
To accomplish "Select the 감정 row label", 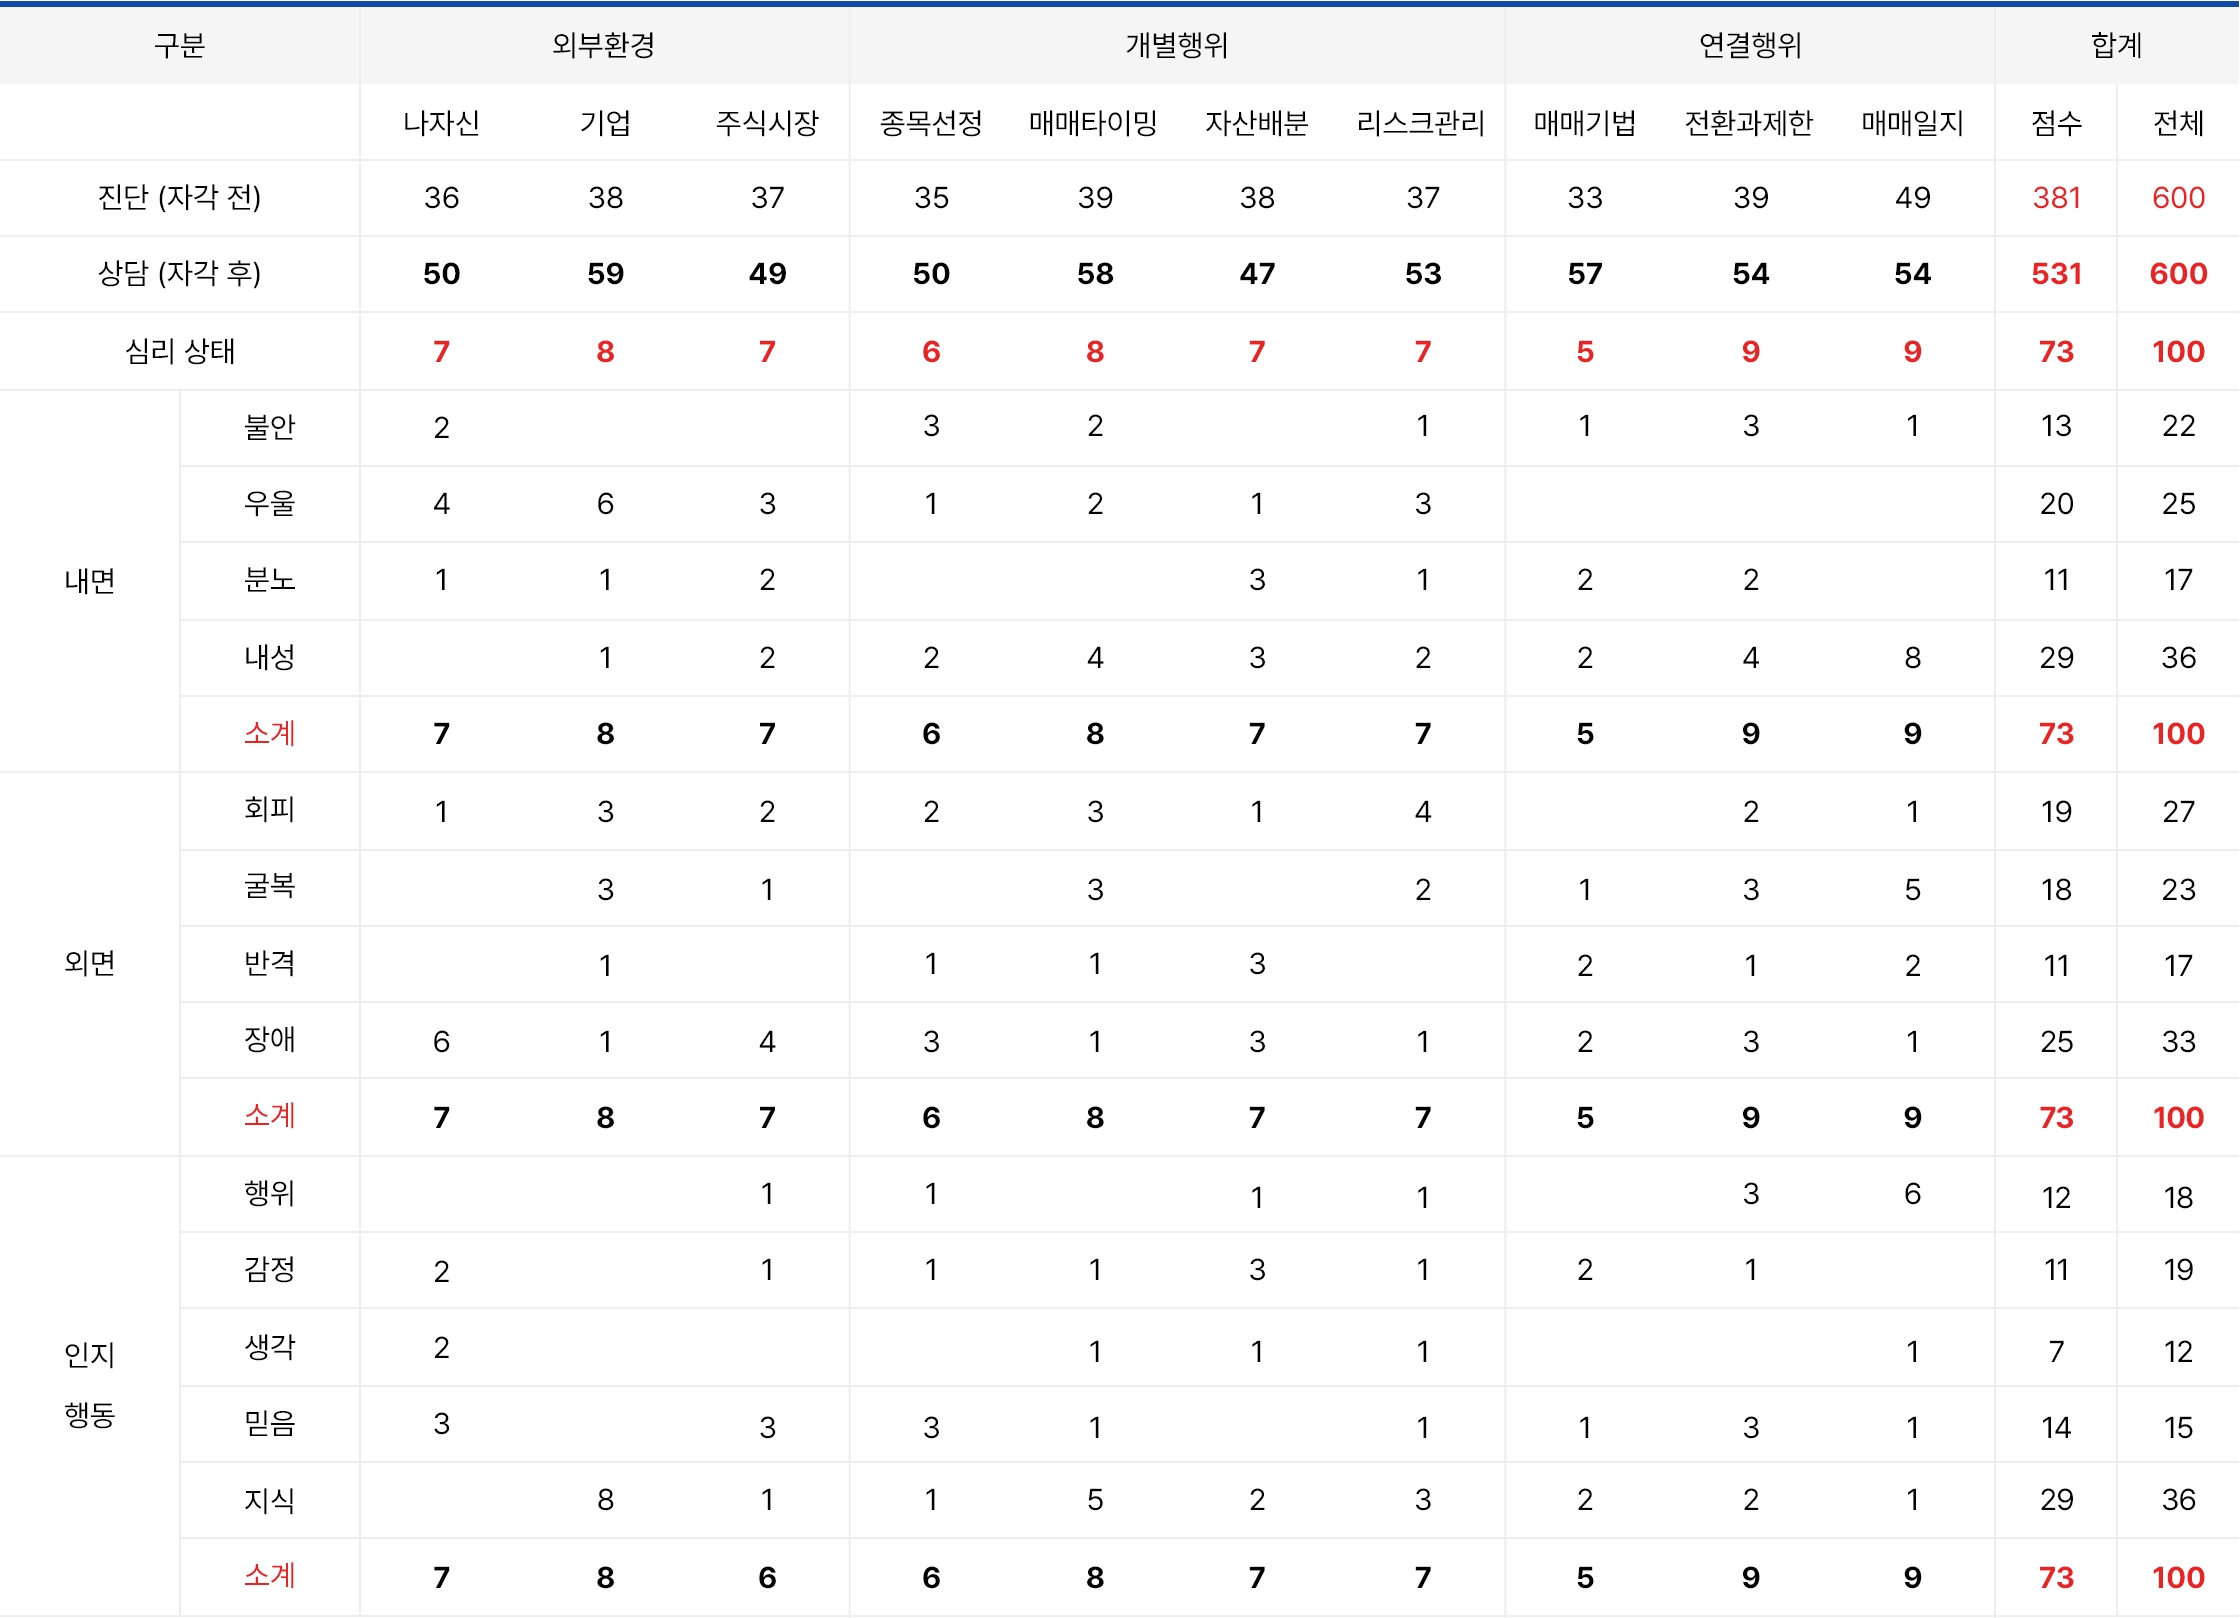I will click(x=269, y=1269).
